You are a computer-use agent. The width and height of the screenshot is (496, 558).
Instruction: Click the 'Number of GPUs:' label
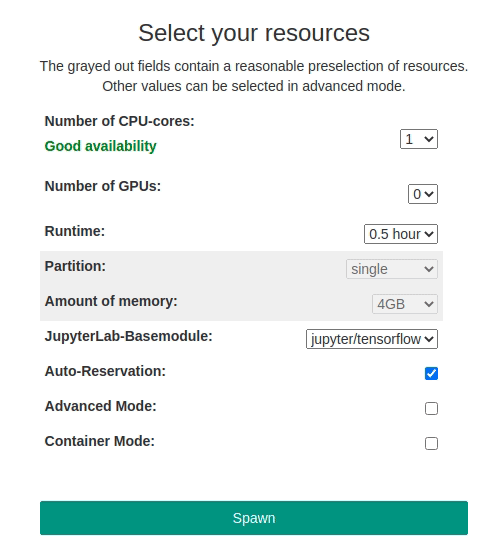pos(103,186)
